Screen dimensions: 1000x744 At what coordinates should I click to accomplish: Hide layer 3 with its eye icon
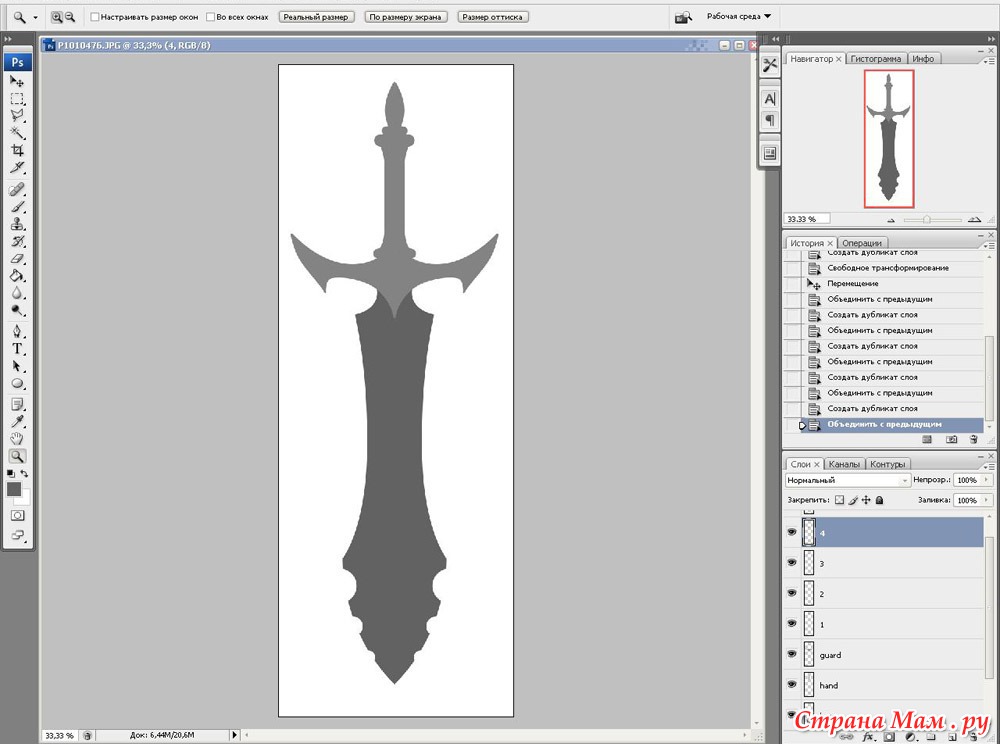click(x=792, y=563)
